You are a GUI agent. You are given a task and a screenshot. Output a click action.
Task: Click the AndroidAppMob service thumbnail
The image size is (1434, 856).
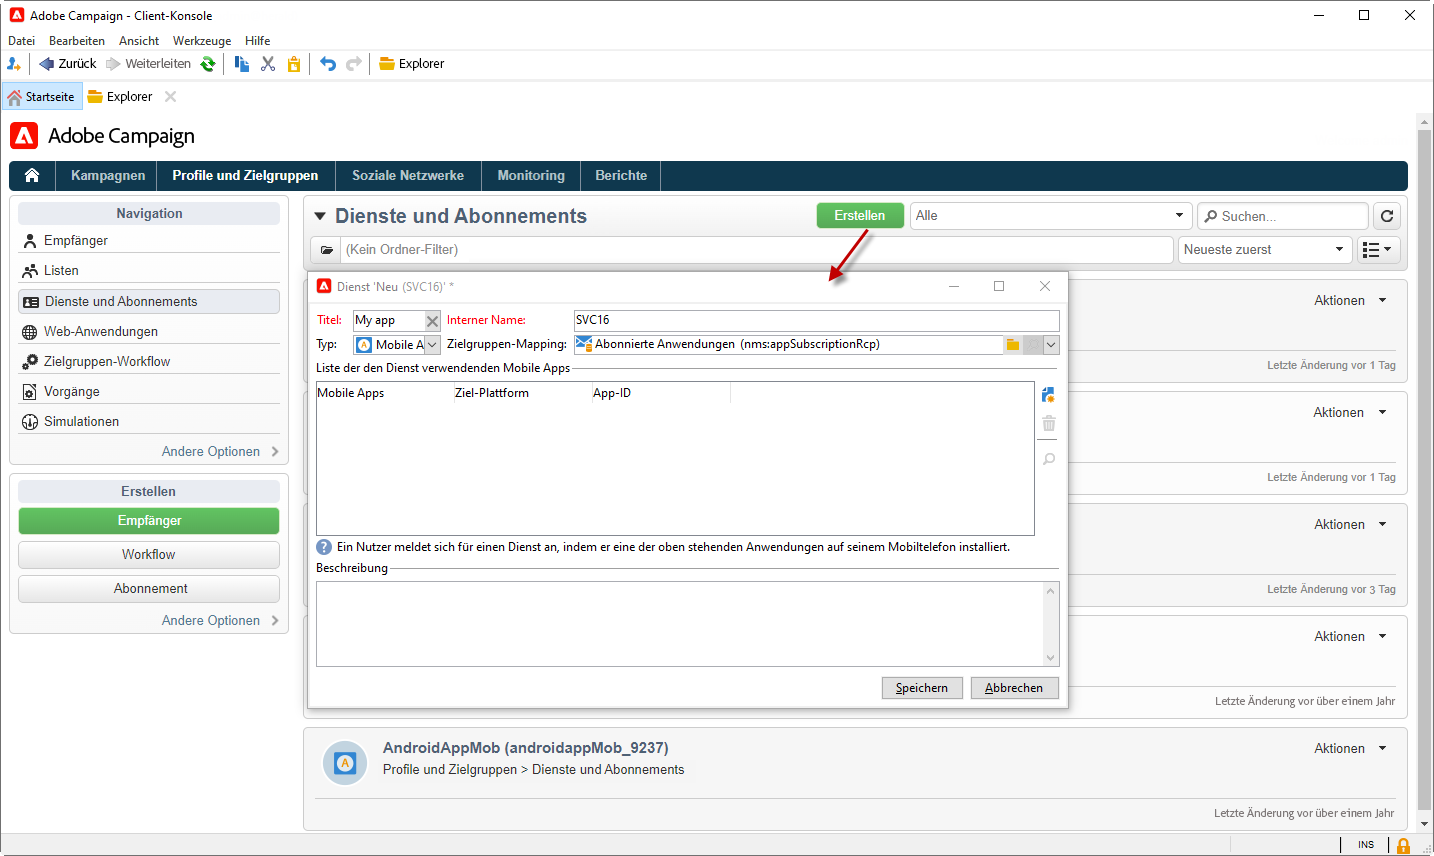coord(345,763)
